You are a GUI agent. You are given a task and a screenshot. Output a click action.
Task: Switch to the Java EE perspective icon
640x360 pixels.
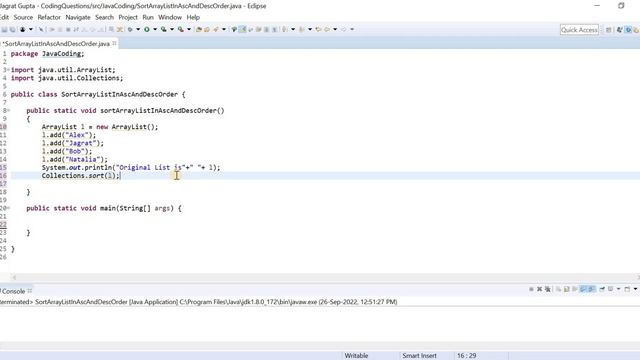click(x=620, y=30)
